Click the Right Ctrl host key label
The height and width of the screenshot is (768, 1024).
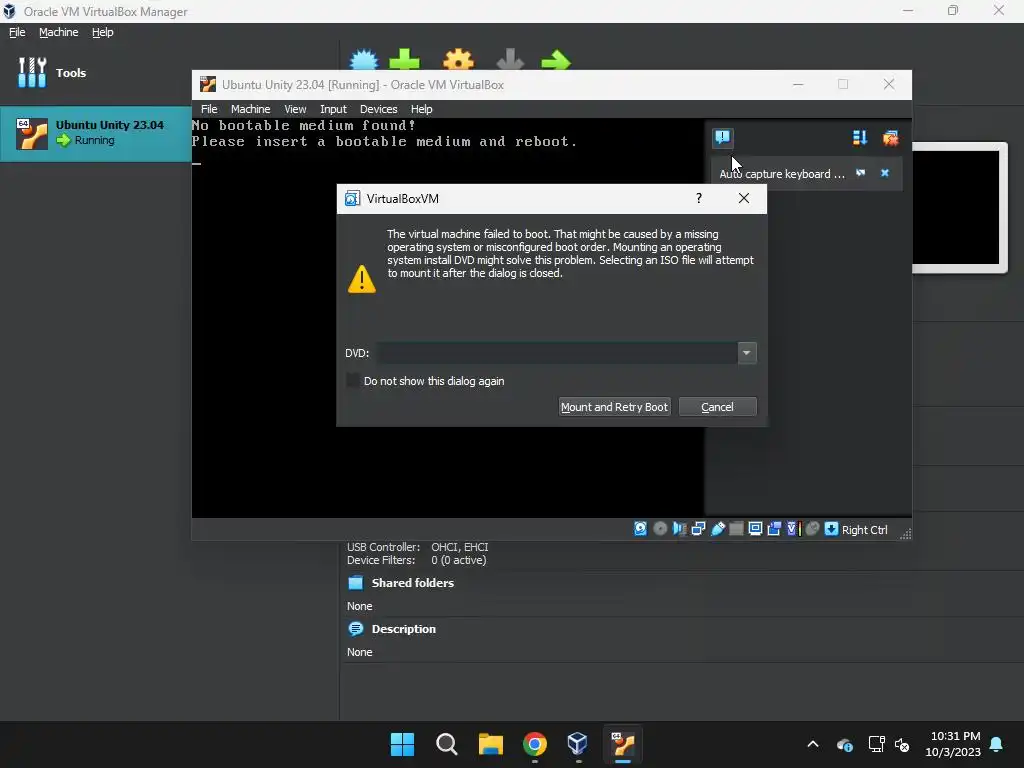(x=865, y=530)
